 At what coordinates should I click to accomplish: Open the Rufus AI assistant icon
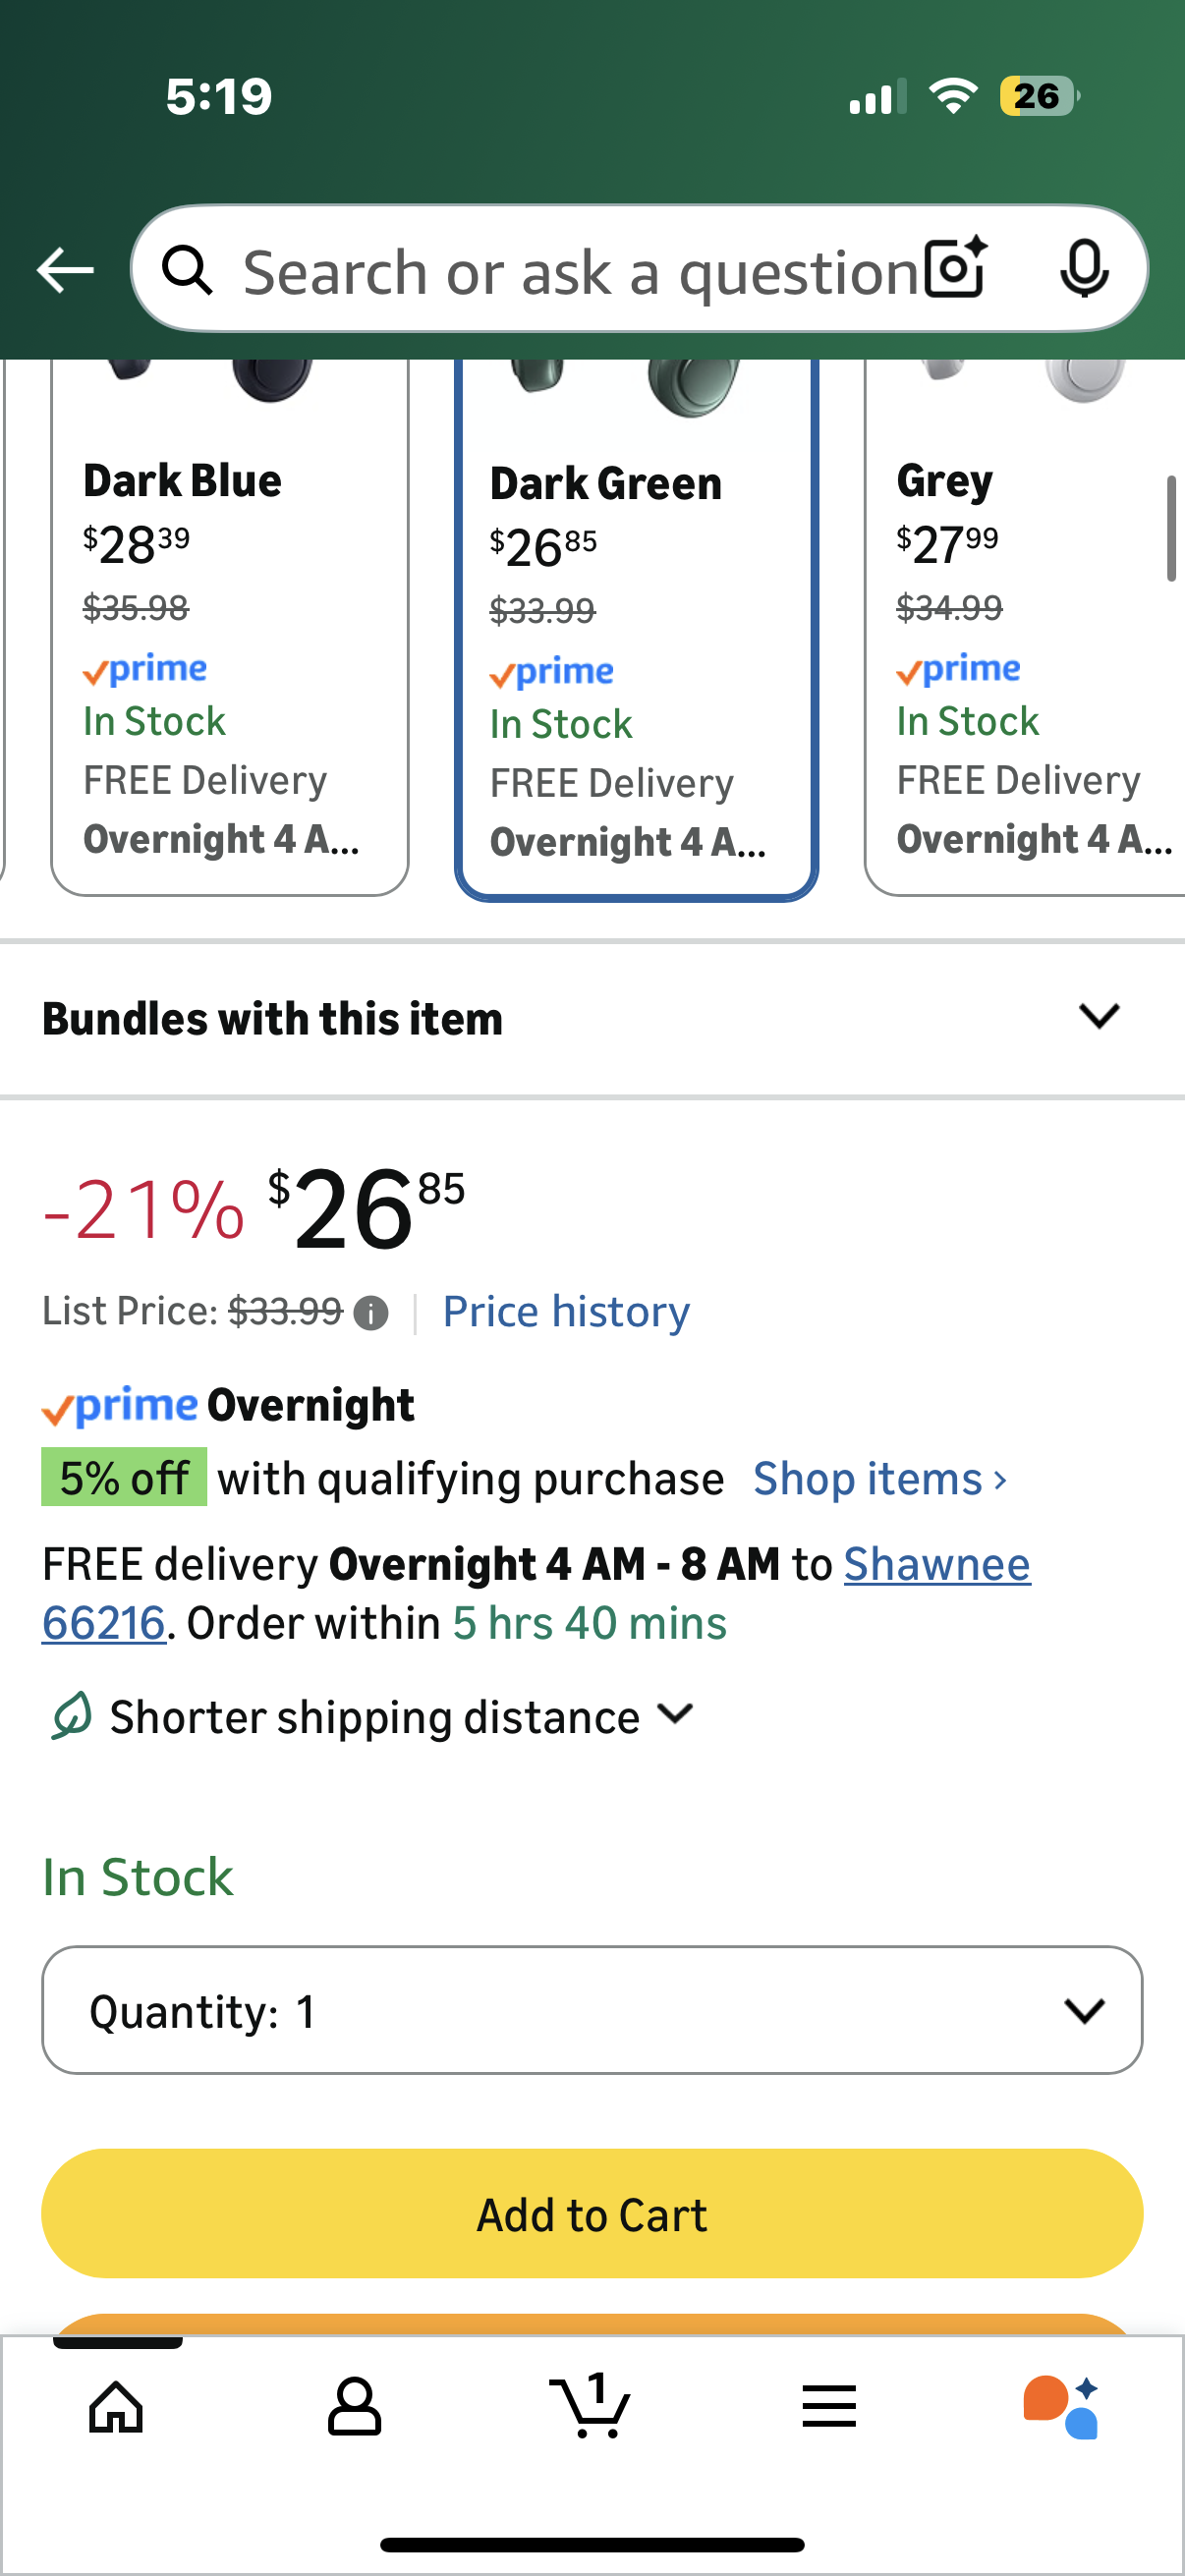pyautogui.click(x=1062, y=2406)
